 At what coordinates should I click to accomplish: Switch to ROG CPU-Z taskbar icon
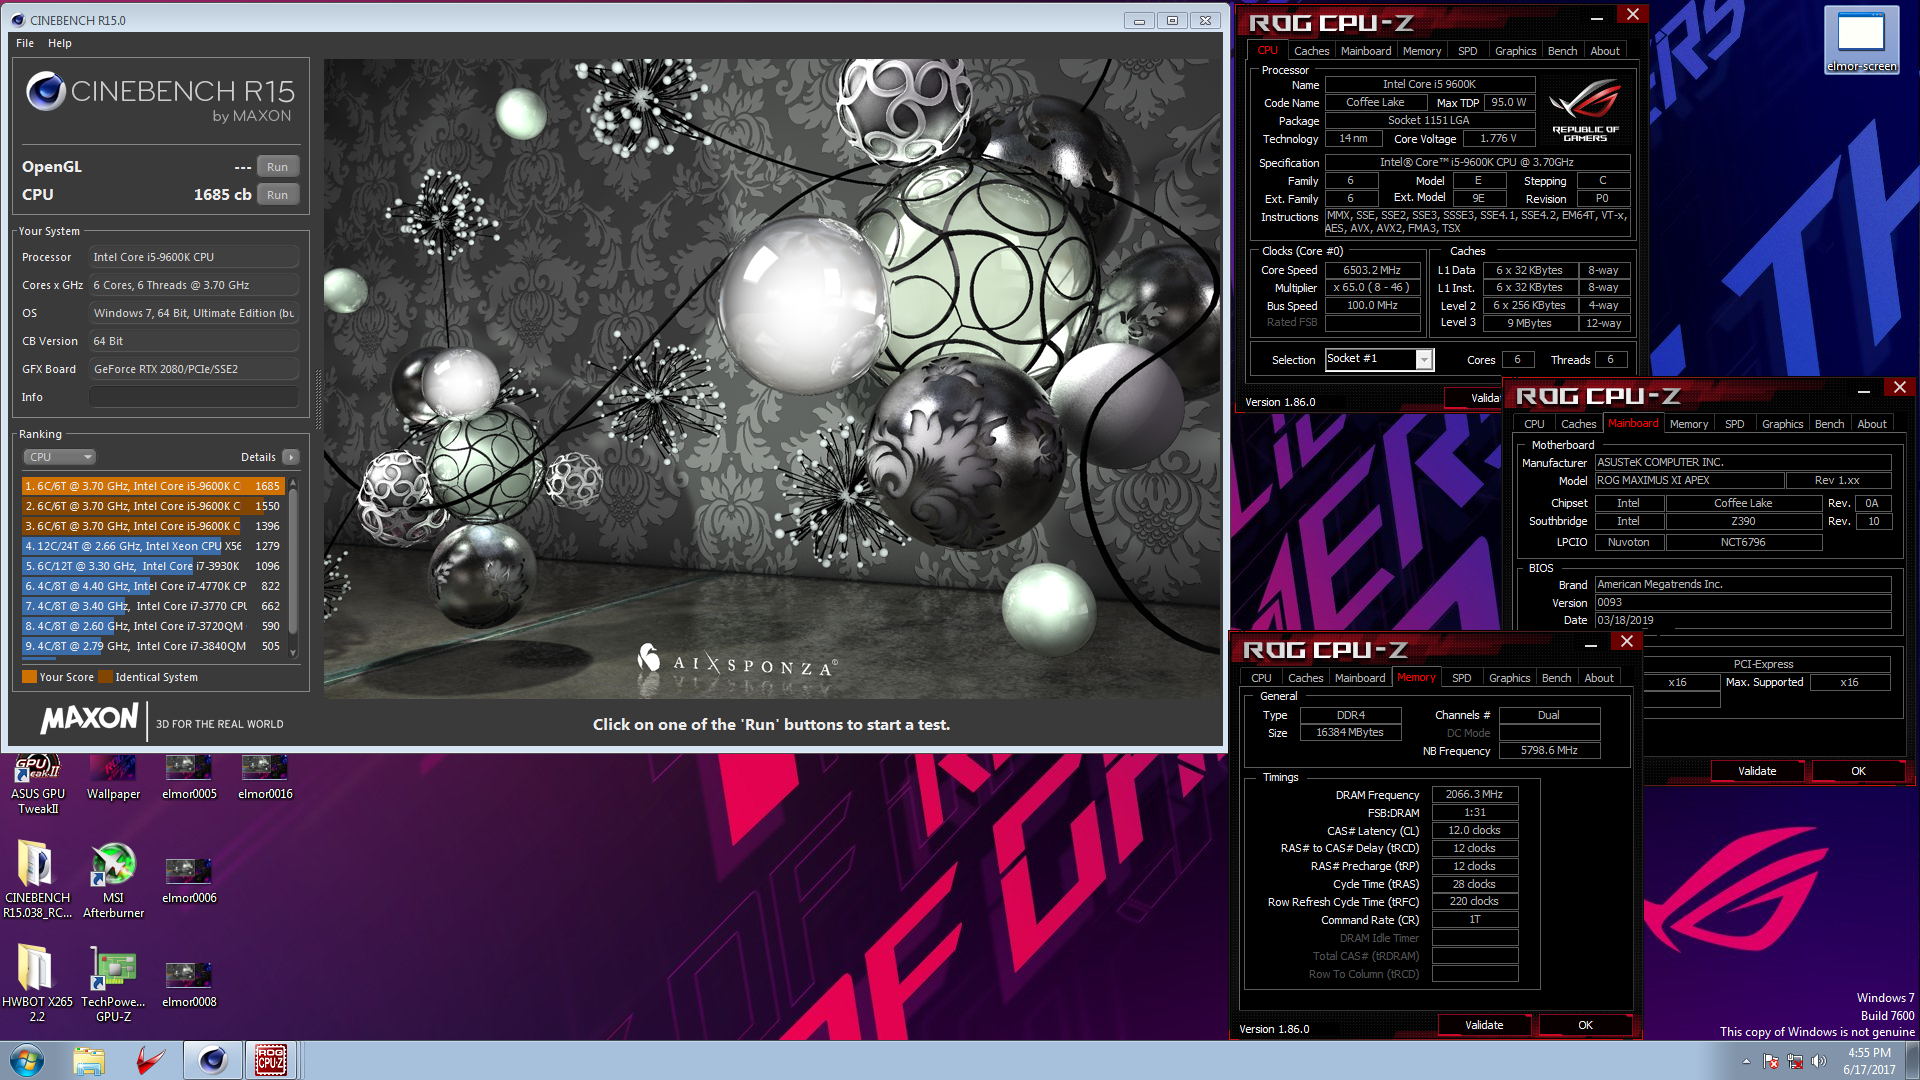[271, 1060]
